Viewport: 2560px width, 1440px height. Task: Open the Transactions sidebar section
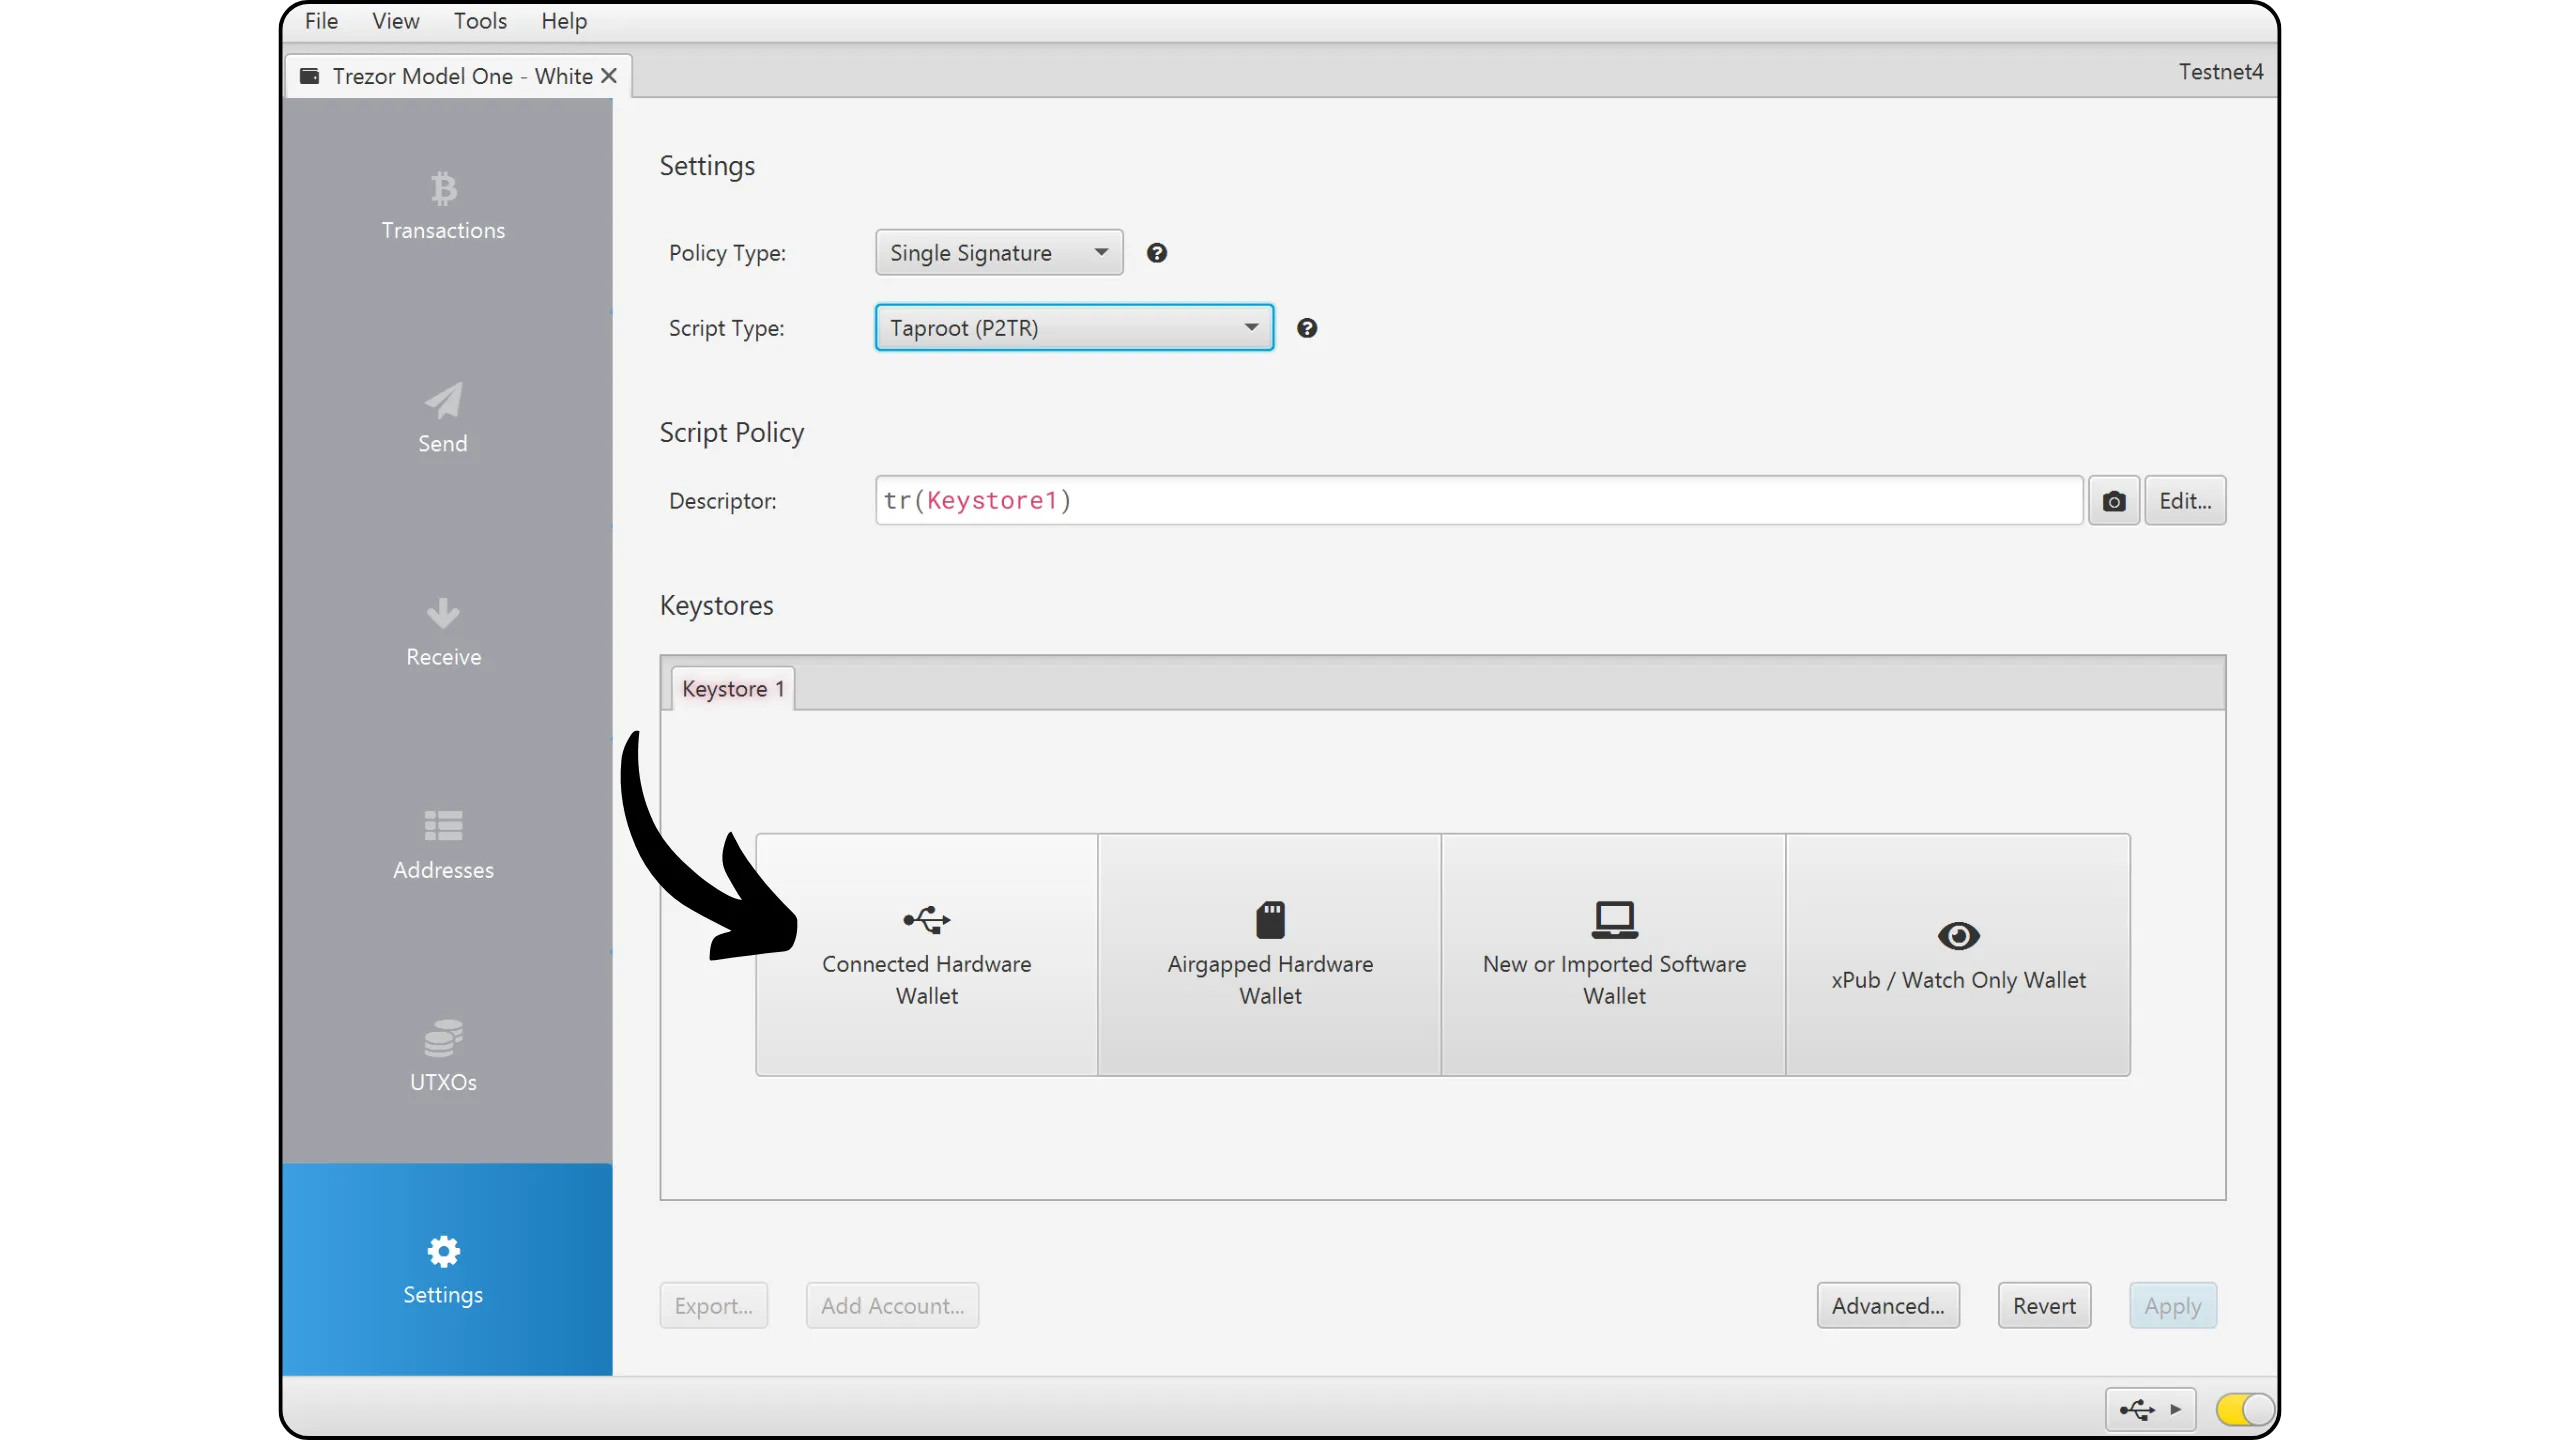pyautogui.click(x=443, y=207)
